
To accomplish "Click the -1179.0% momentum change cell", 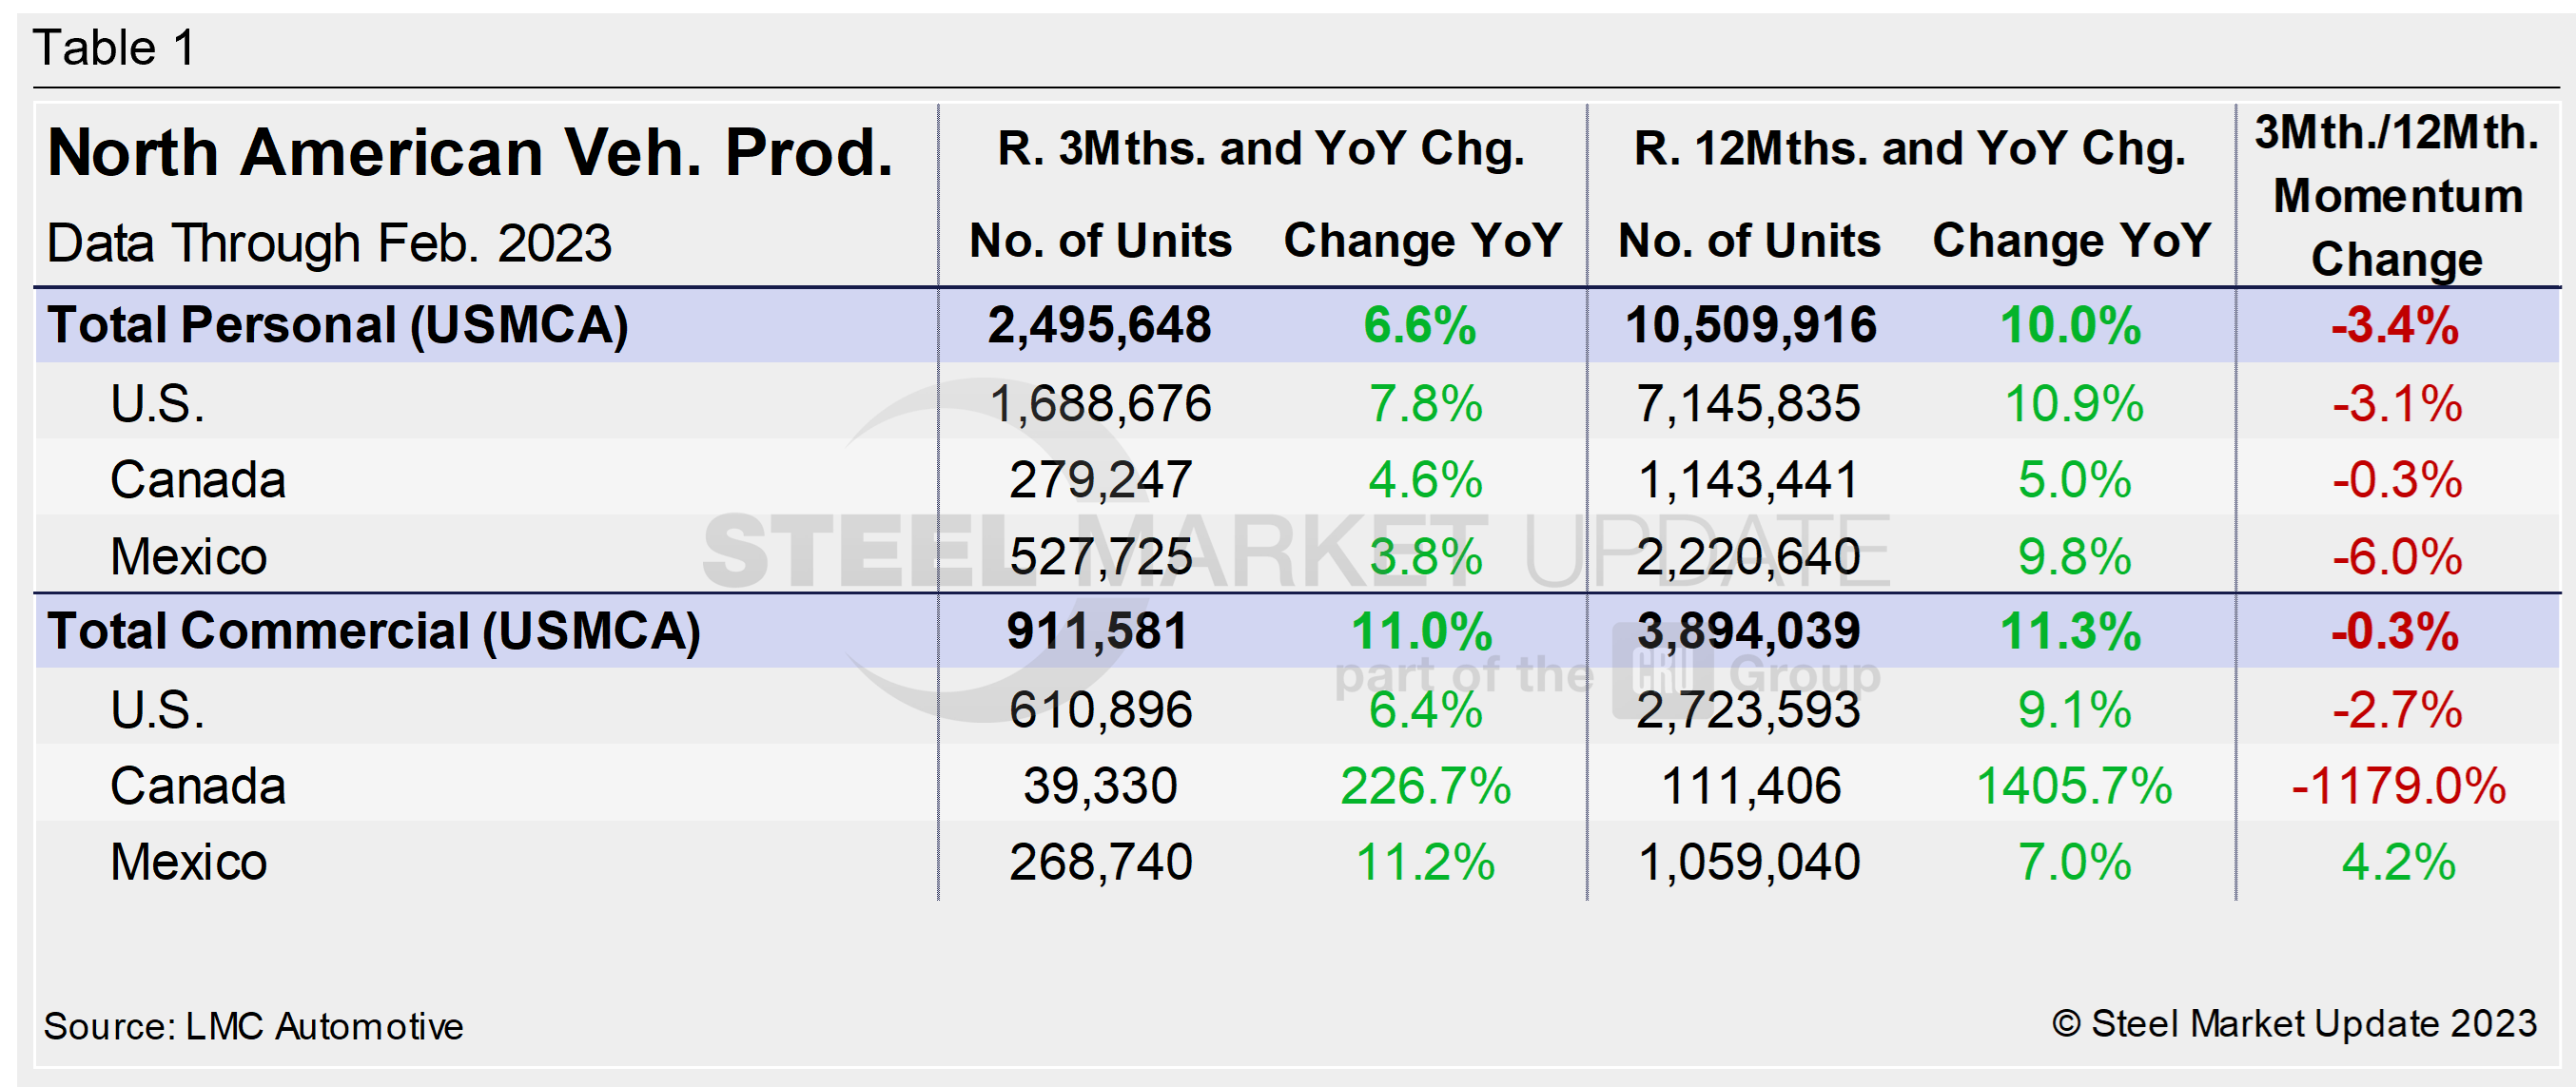I will click(2398, 786).
